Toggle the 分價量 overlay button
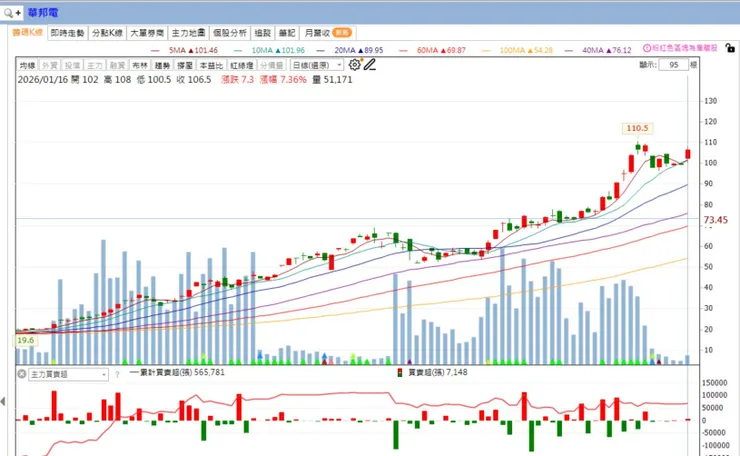 click(x=271, y=65)
